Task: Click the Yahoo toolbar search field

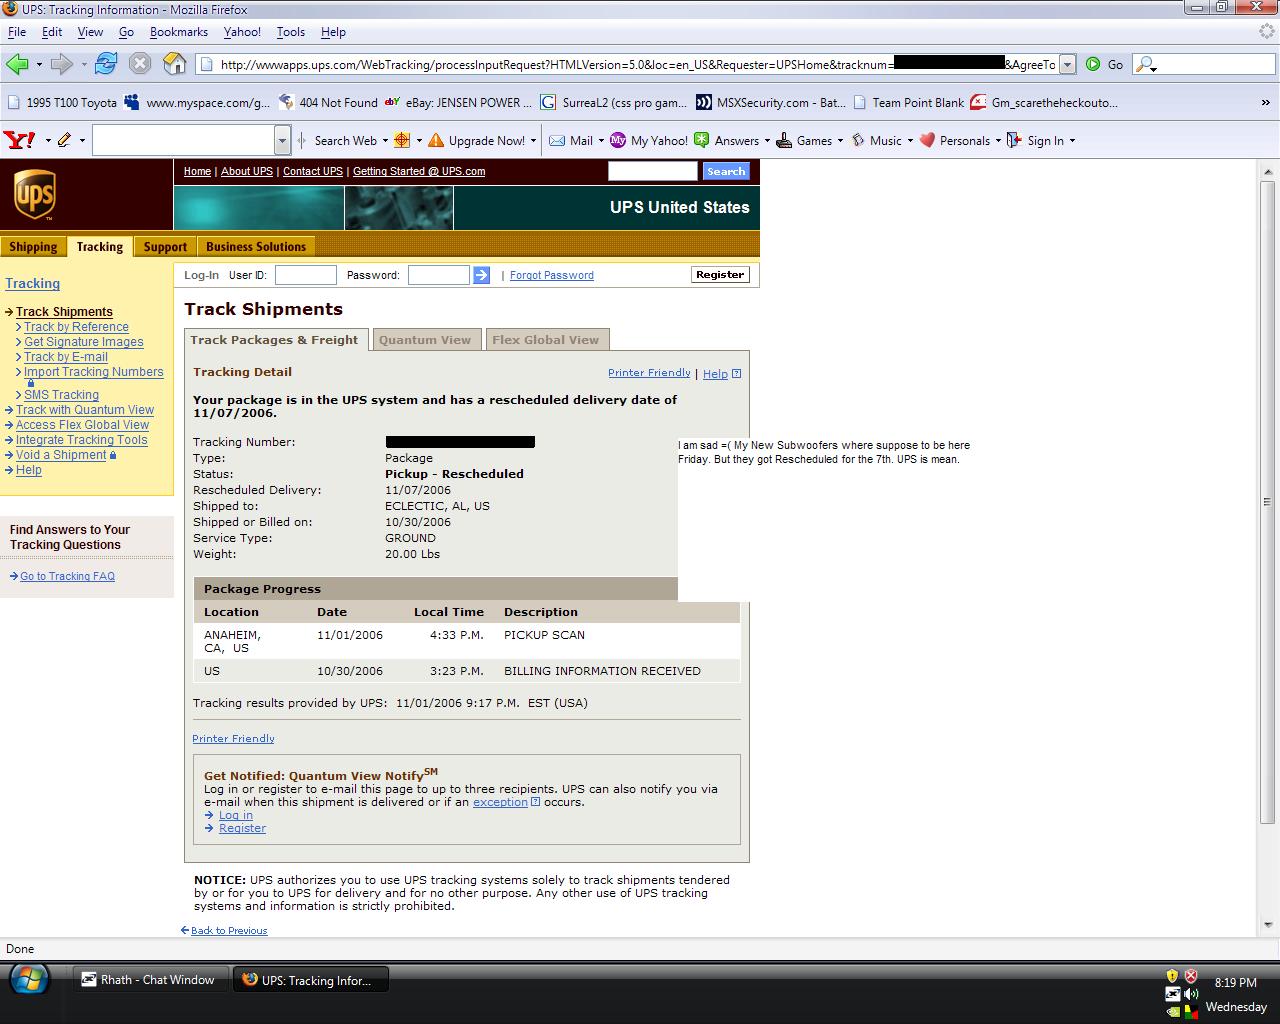Action: pyautogui.click(x=183, y=140)
